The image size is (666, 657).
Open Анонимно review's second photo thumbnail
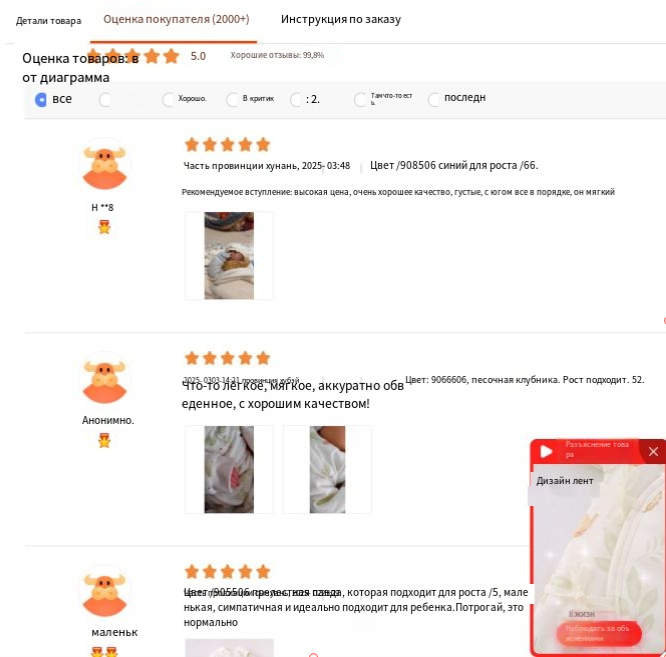point(327,469)
